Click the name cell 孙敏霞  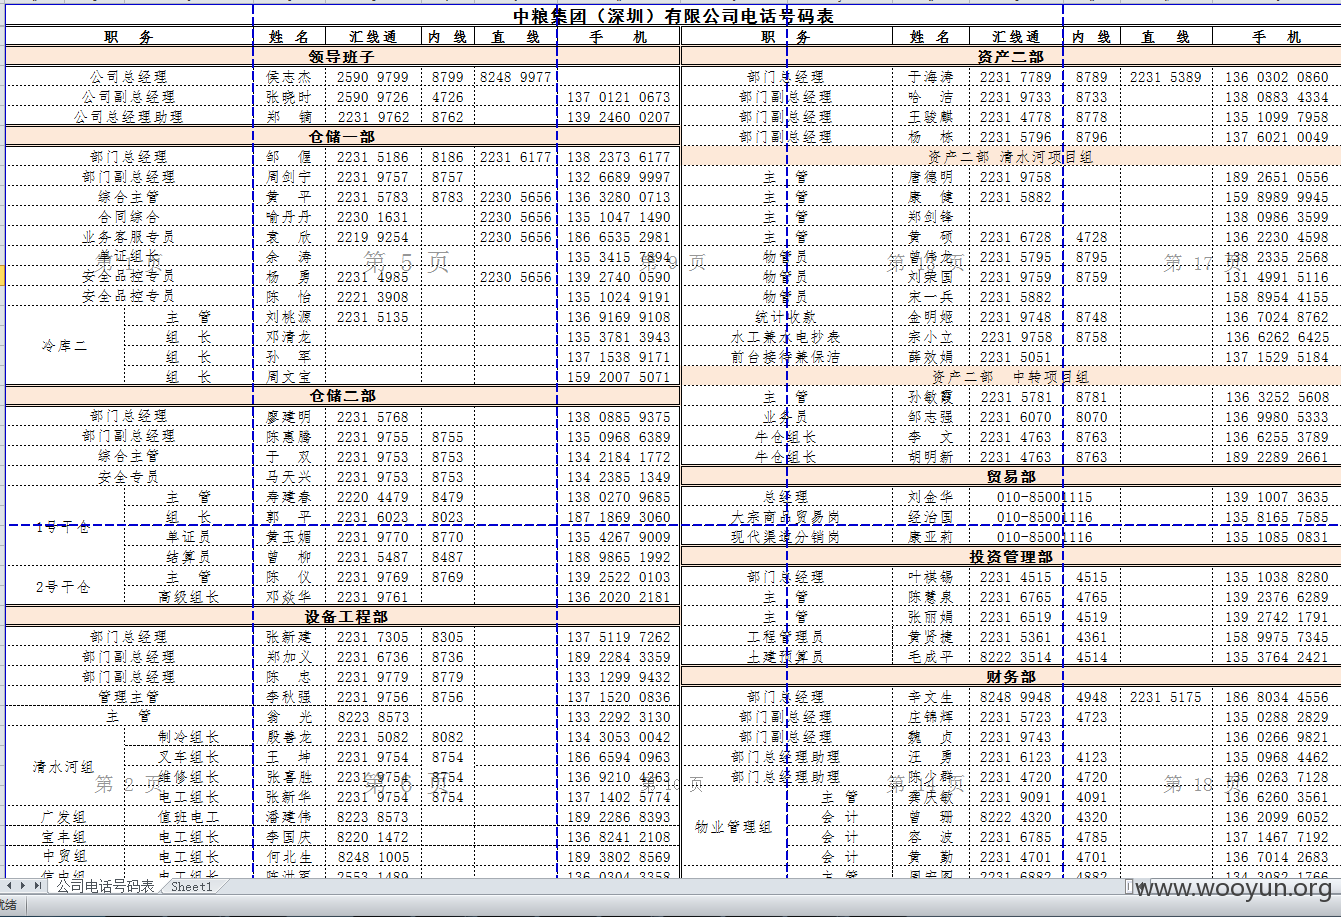click(x=931, y=397)
